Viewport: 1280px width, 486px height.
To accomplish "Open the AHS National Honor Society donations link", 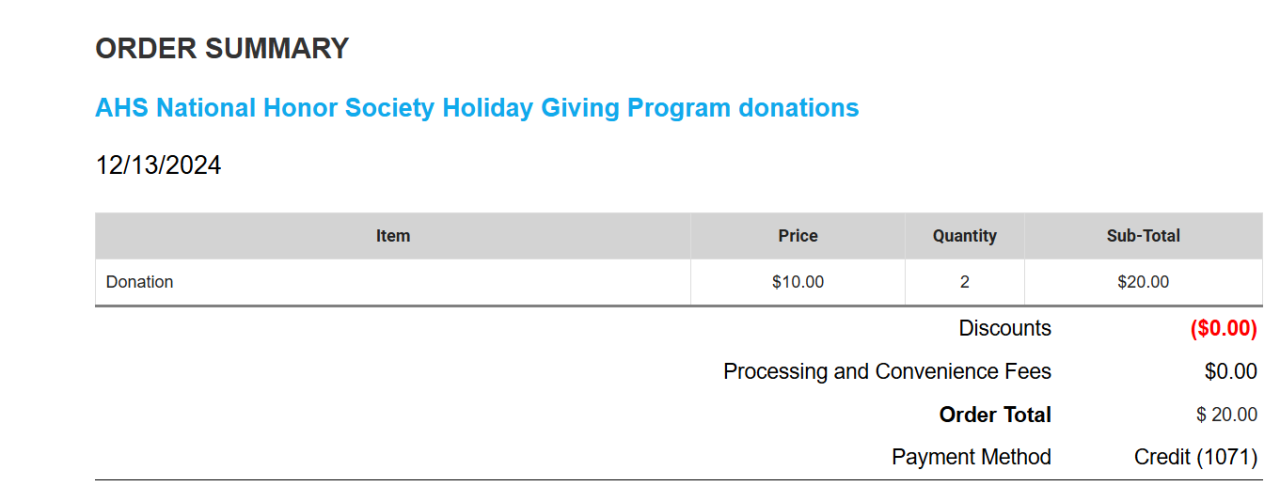I will (477, 108).
